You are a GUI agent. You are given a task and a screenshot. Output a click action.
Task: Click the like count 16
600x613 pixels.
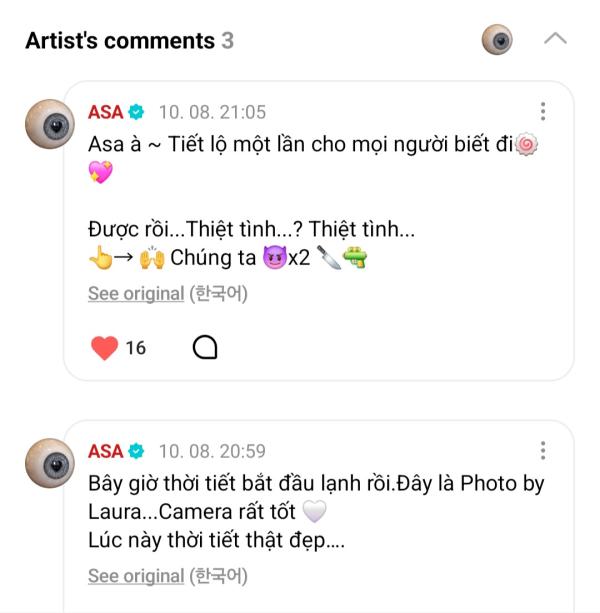click(136, 348)
